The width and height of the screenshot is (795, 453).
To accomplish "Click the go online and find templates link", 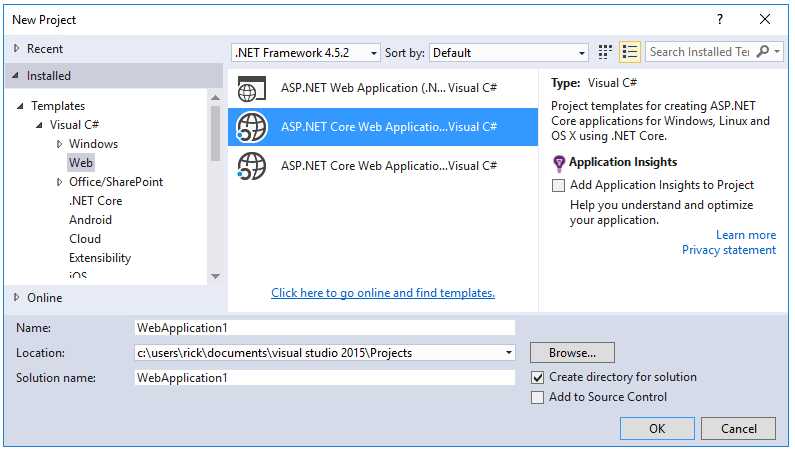I will [x=383, y=293].
